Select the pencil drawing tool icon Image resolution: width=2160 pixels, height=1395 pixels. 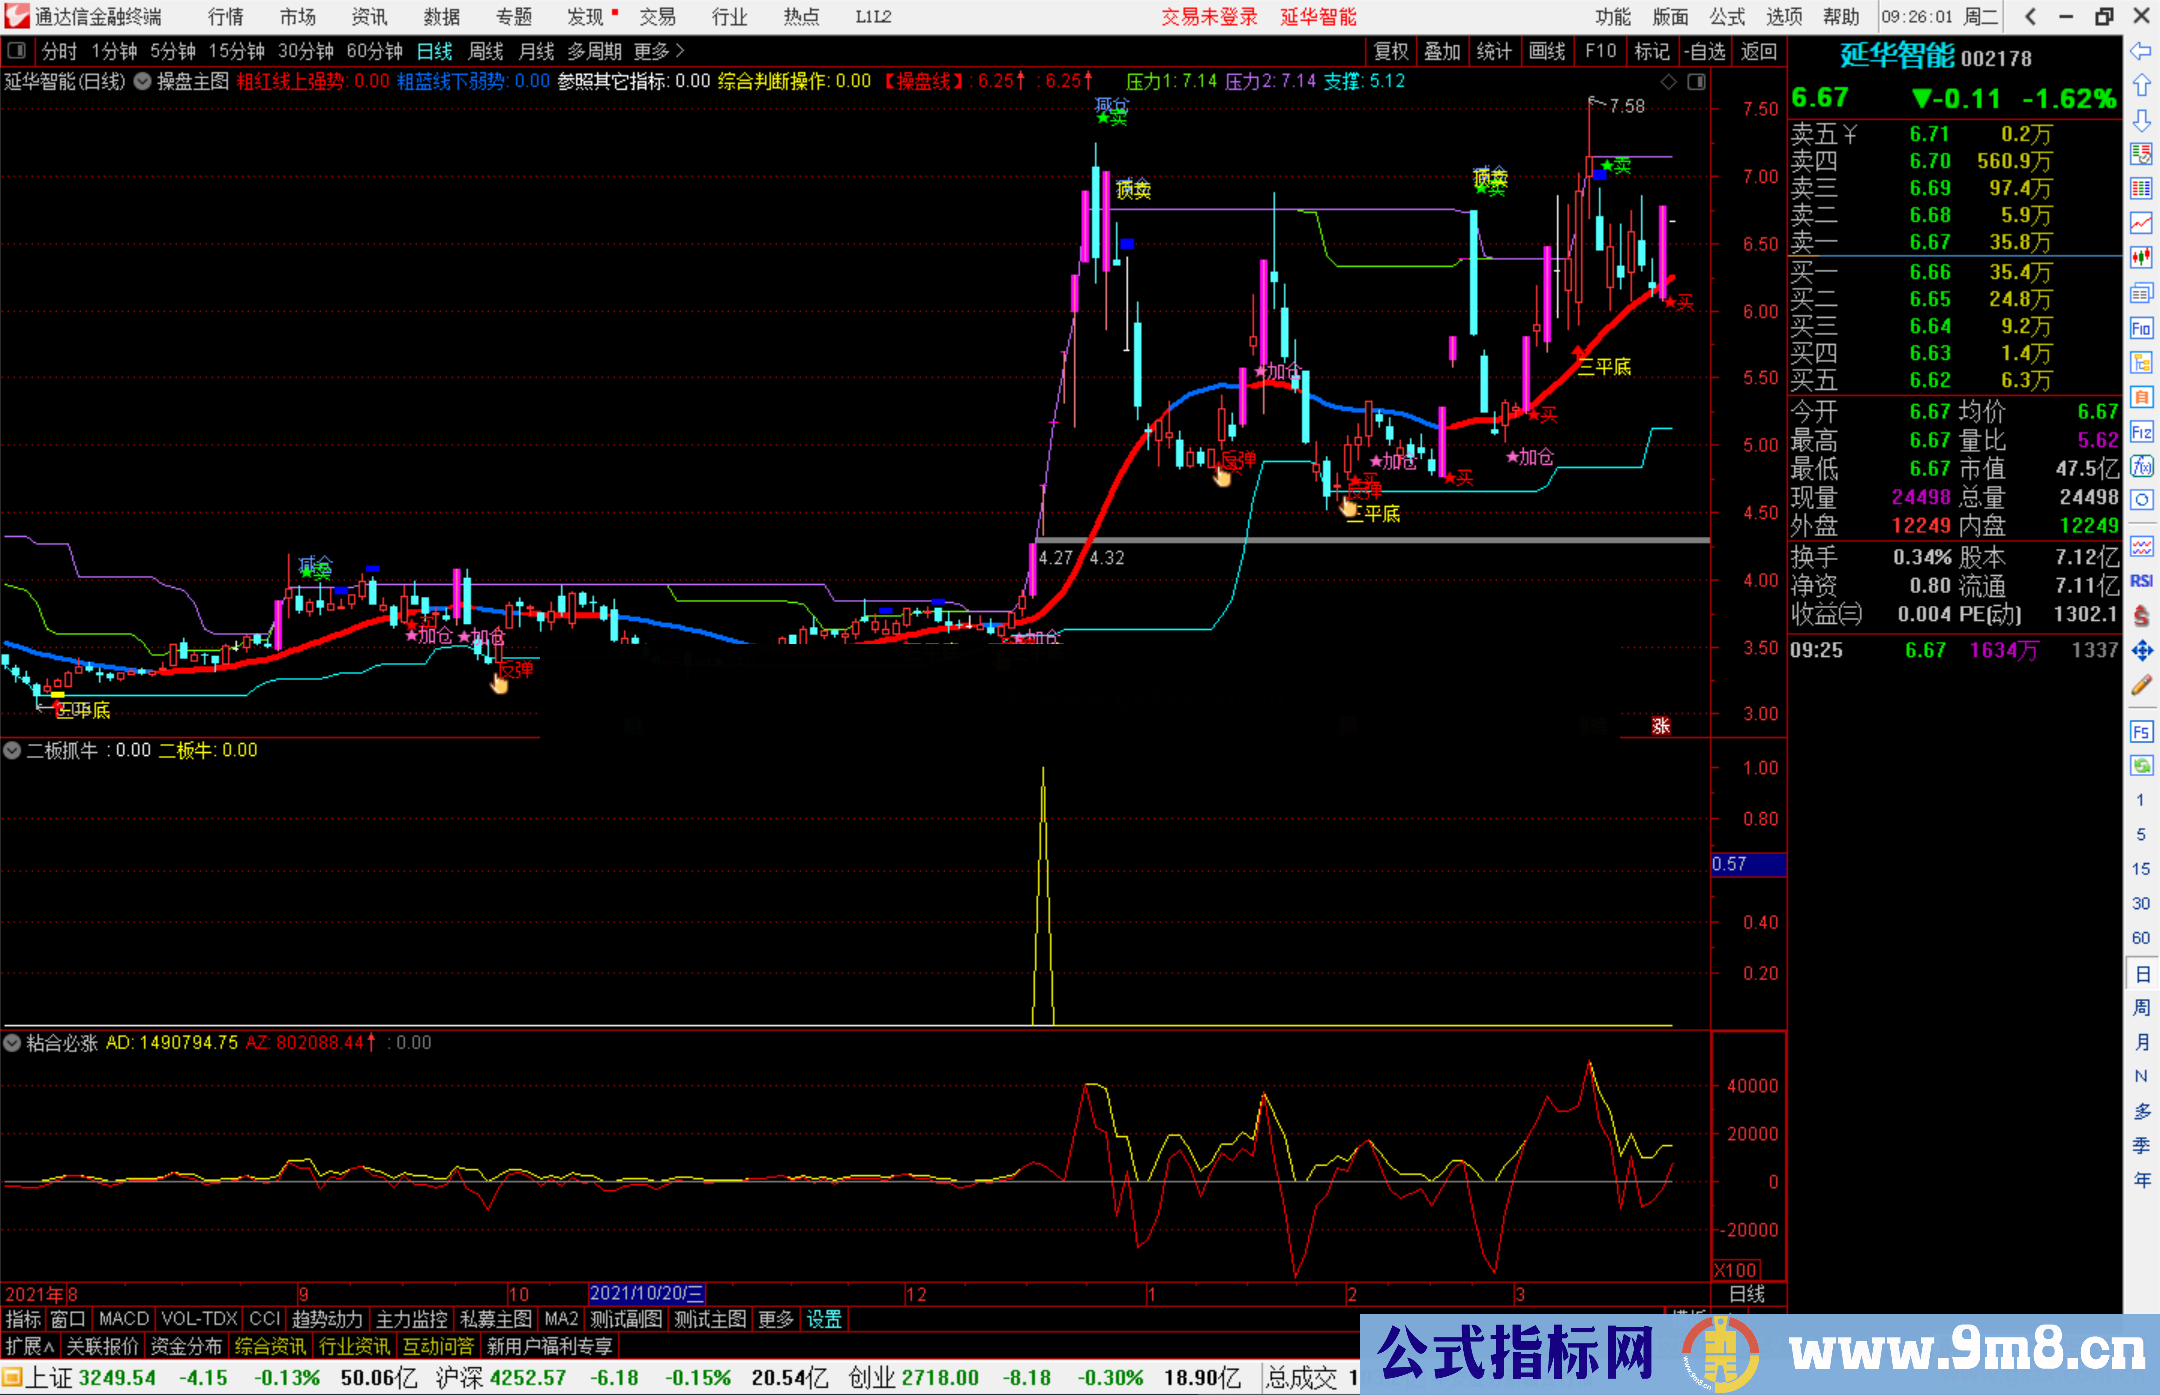point(2141,685)
